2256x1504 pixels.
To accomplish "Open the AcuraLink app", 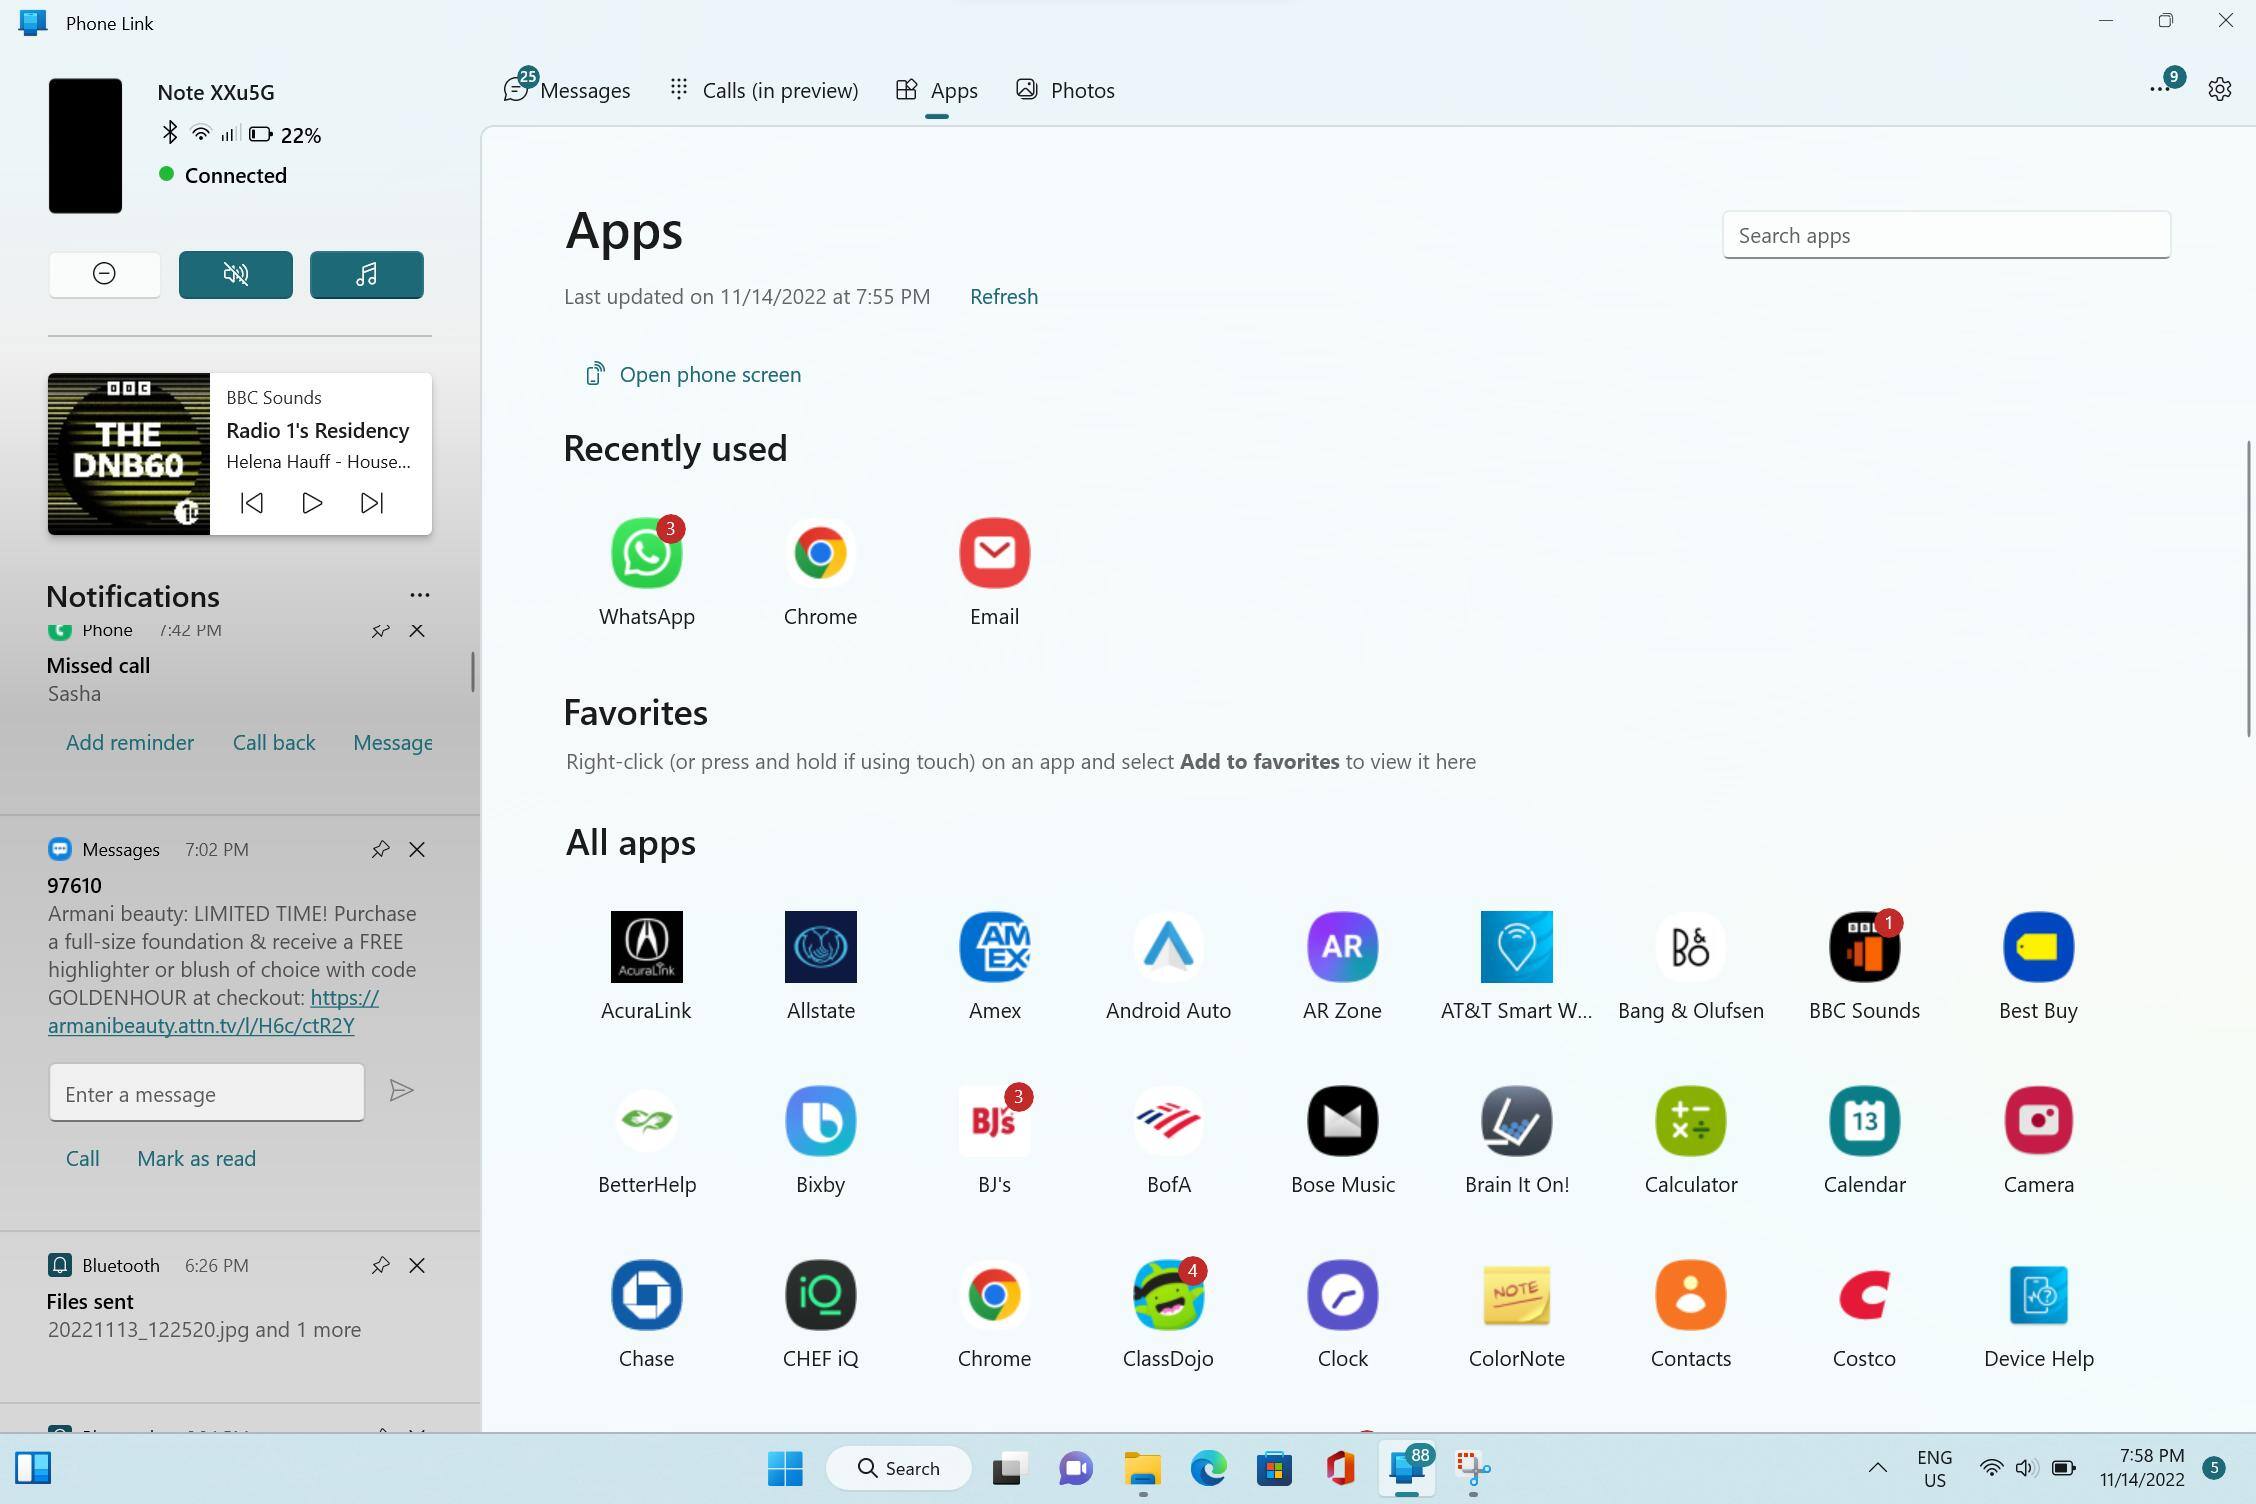I will tap(646, 947).
